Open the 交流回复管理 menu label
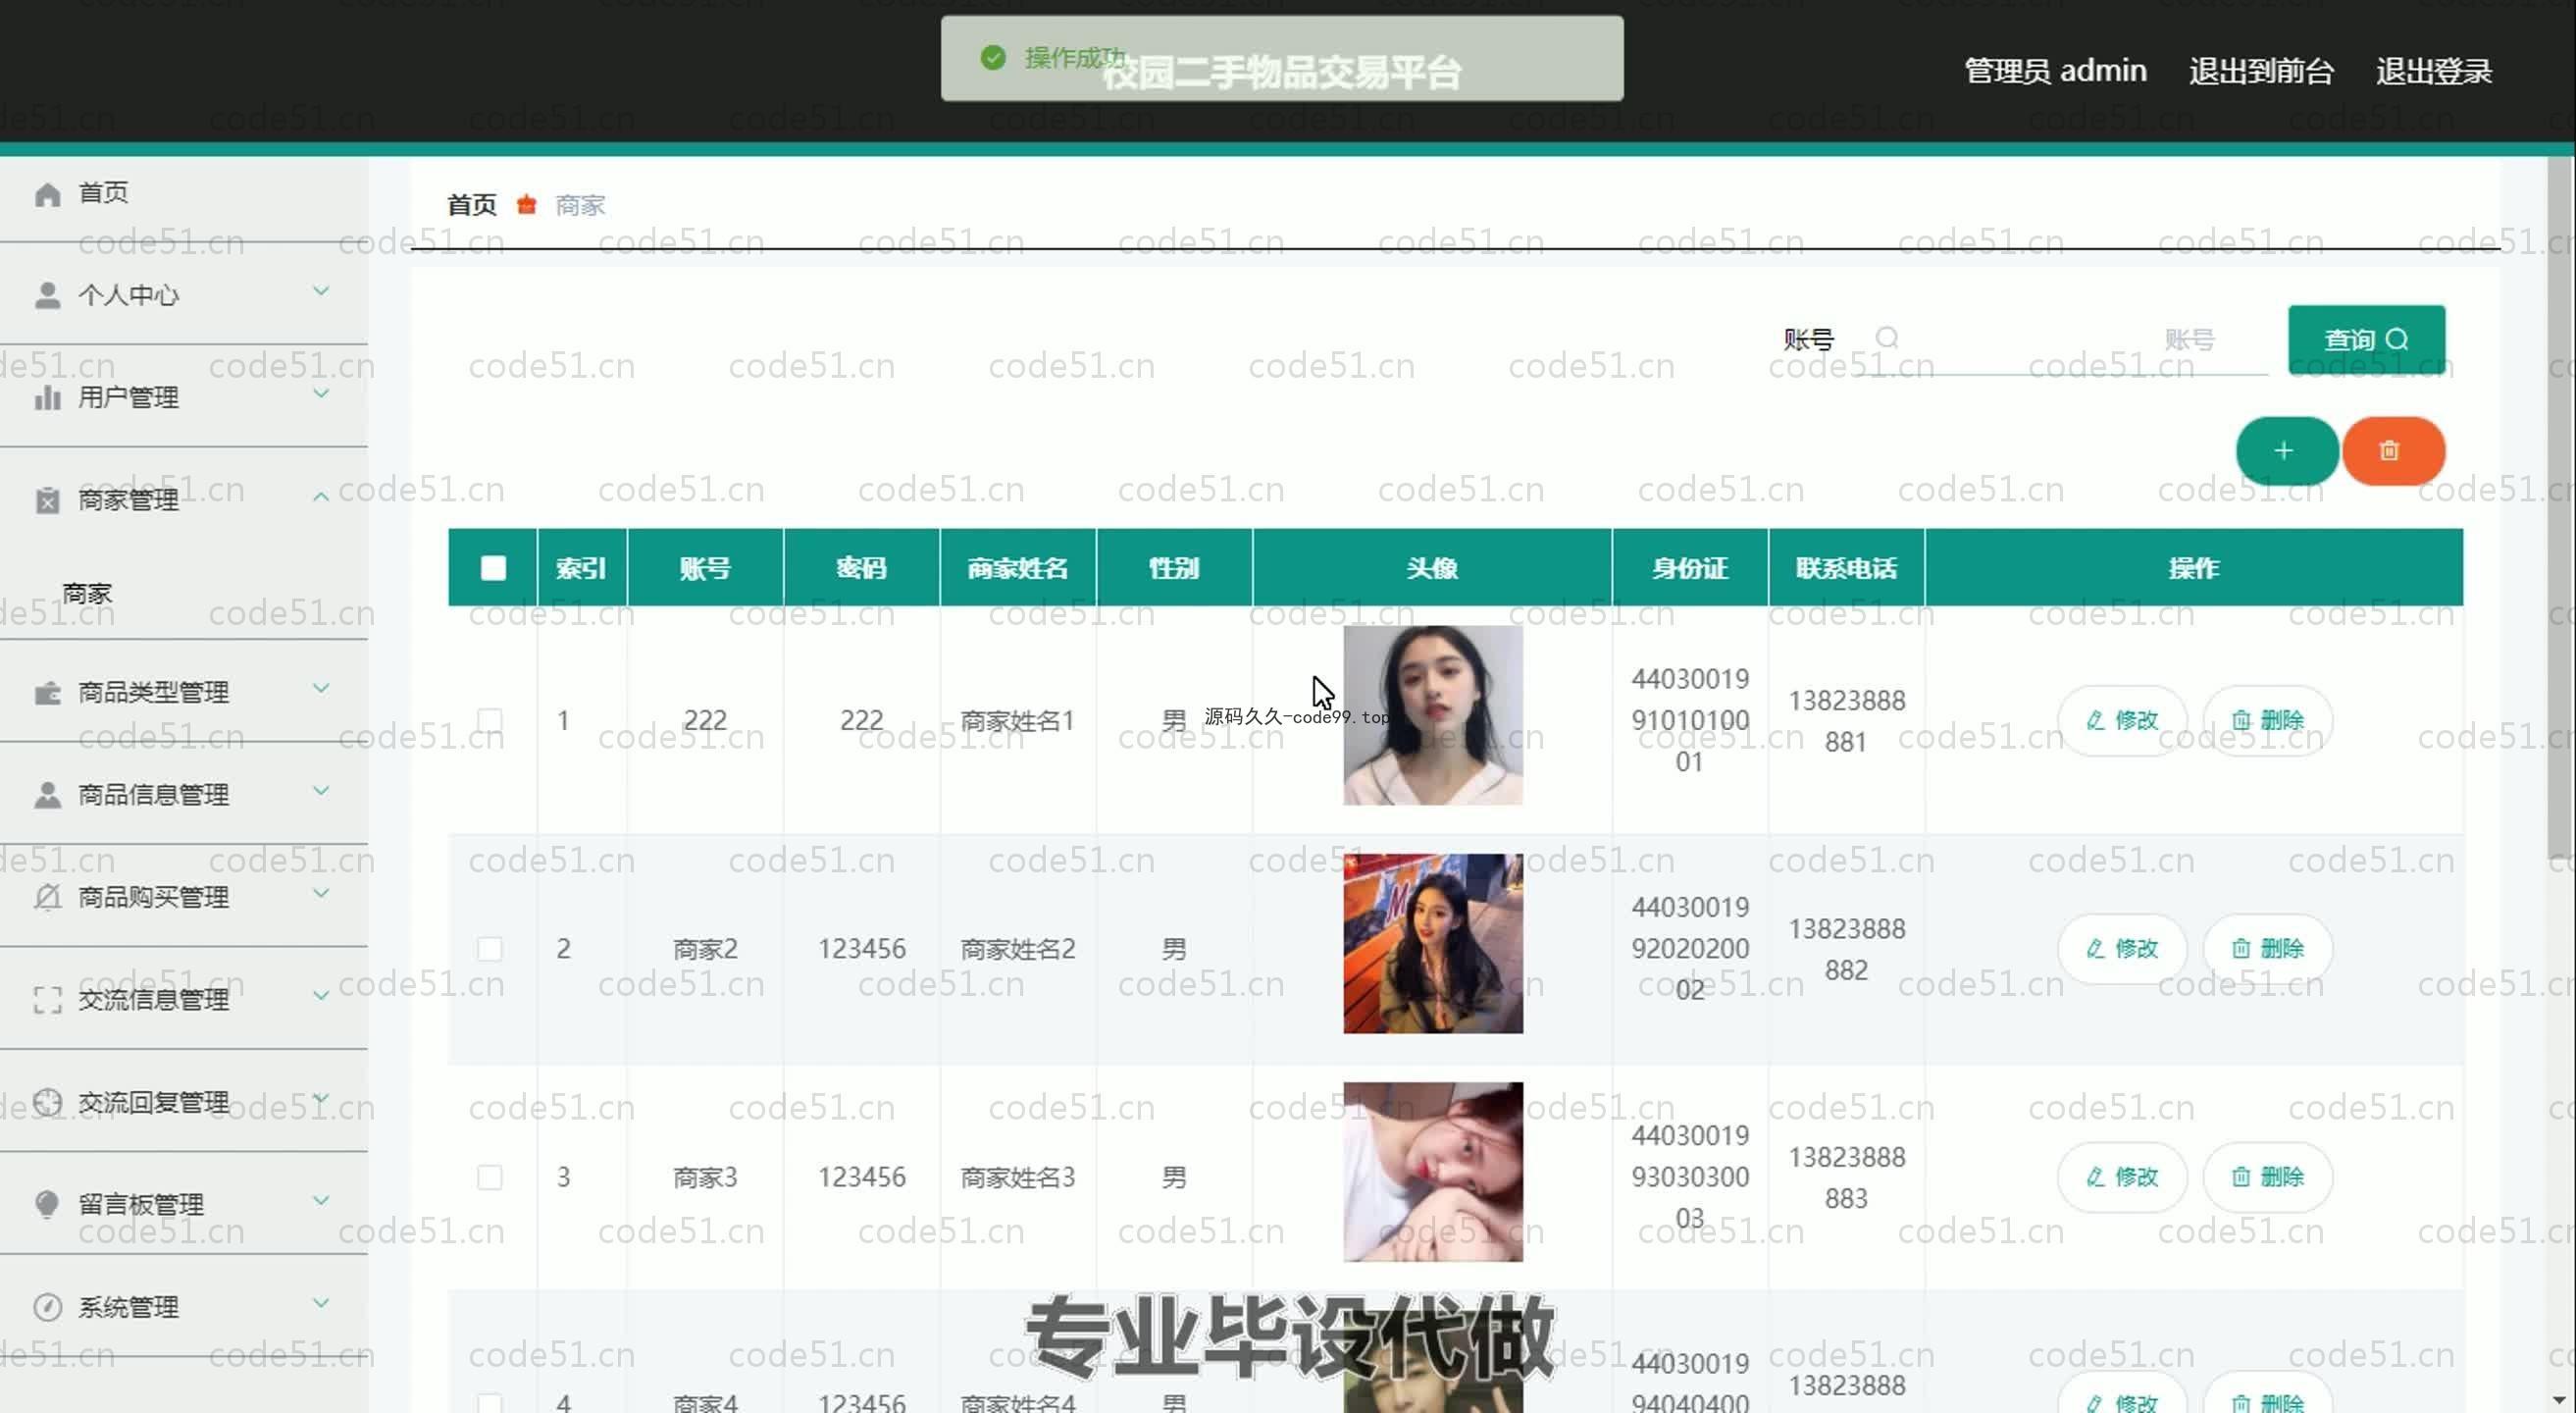2576x1413 pixels. 153,1102
